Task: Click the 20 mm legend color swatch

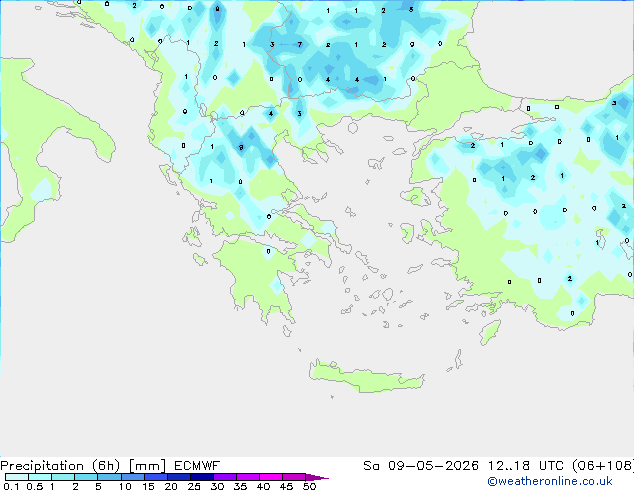Action: pyautogui.click(x=179, y=477)
